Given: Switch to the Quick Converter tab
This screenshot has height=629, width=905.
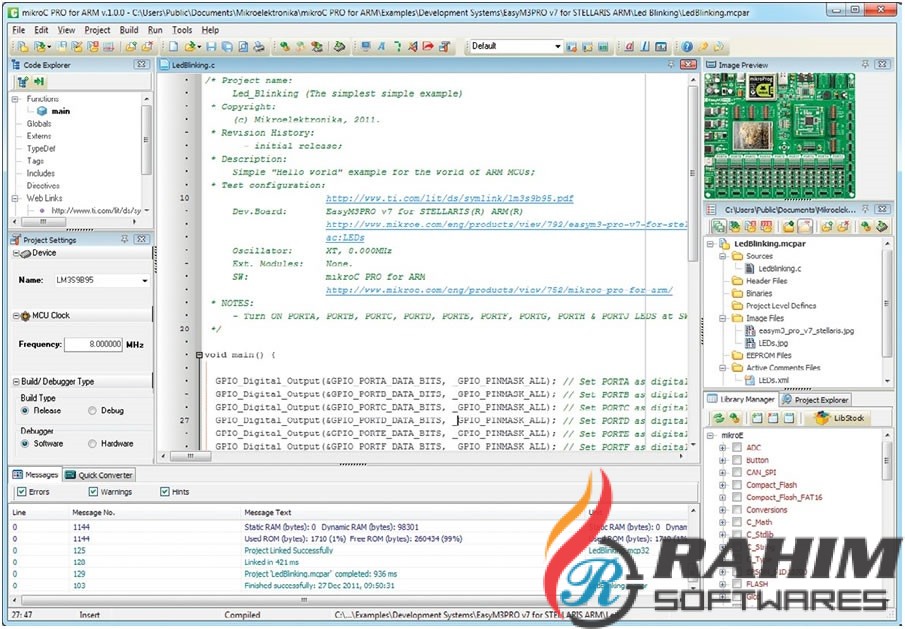Looking at the screenshot, I should [100, 475].
